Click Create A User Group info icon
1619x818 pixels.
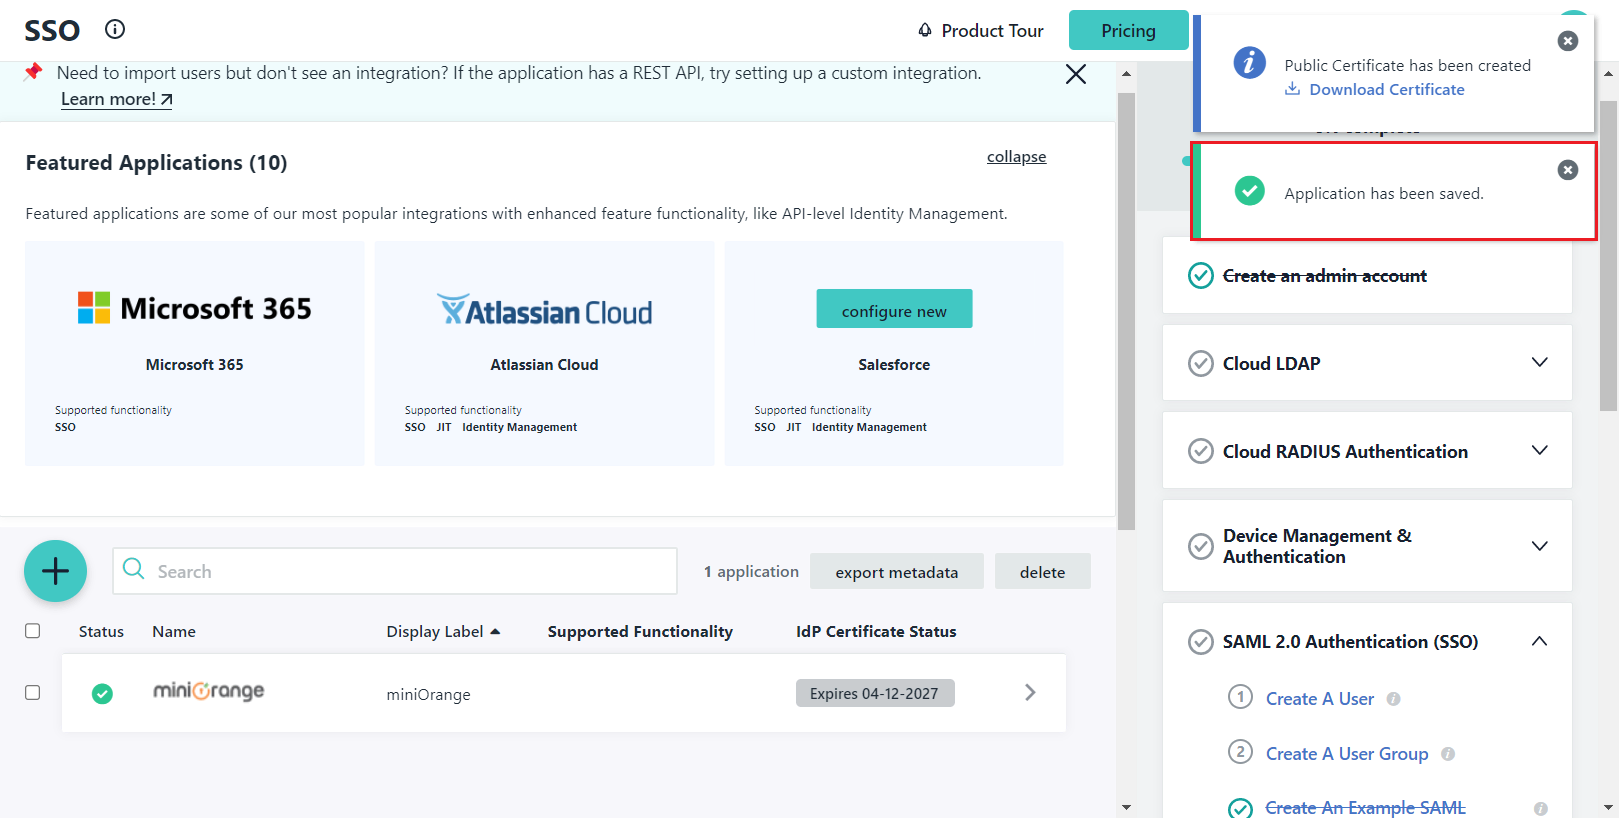1447,754
